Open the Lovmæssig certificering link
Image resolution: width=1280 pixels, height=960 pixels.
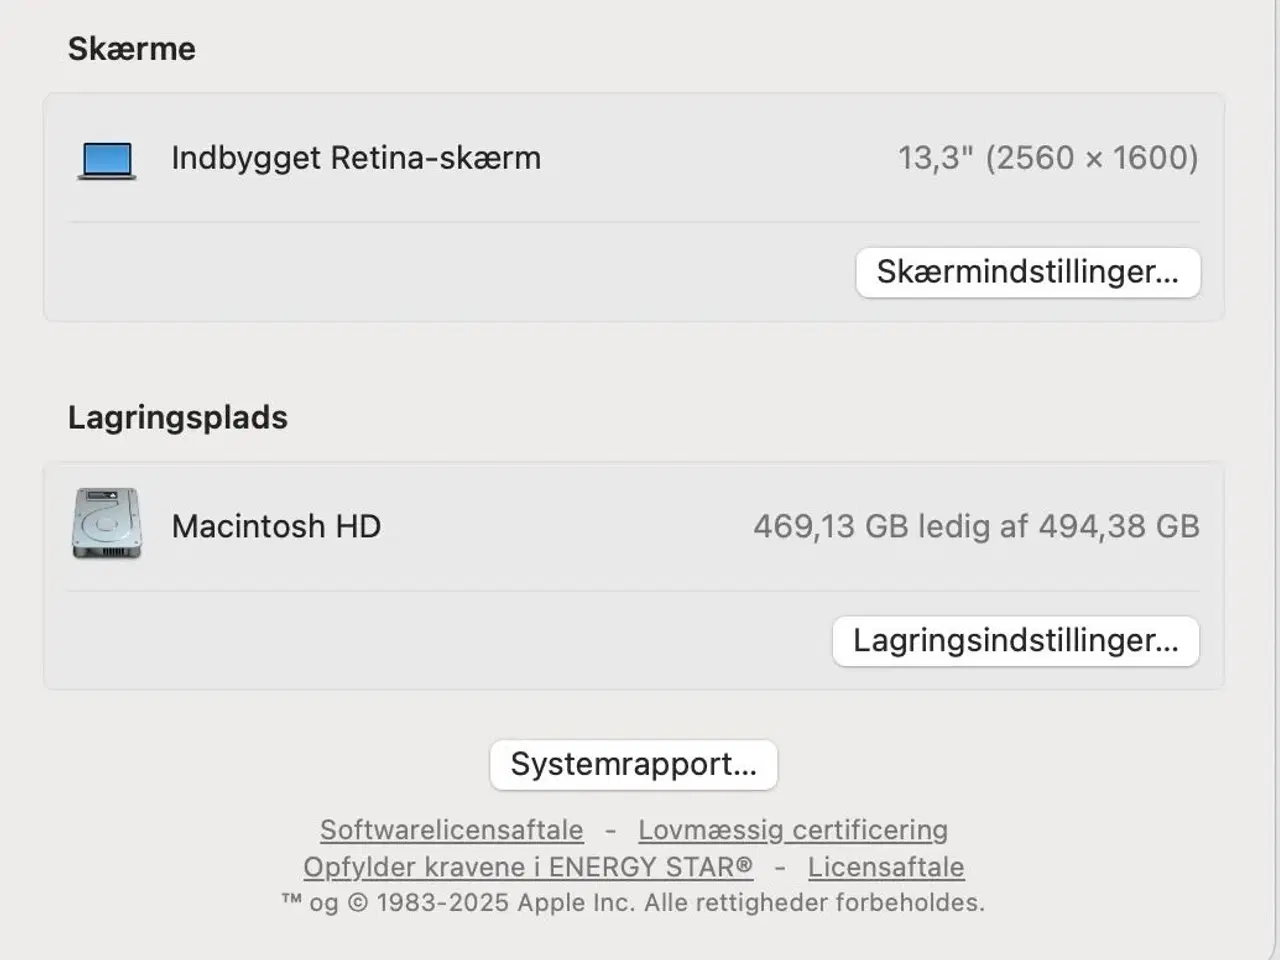coord(793,830)
